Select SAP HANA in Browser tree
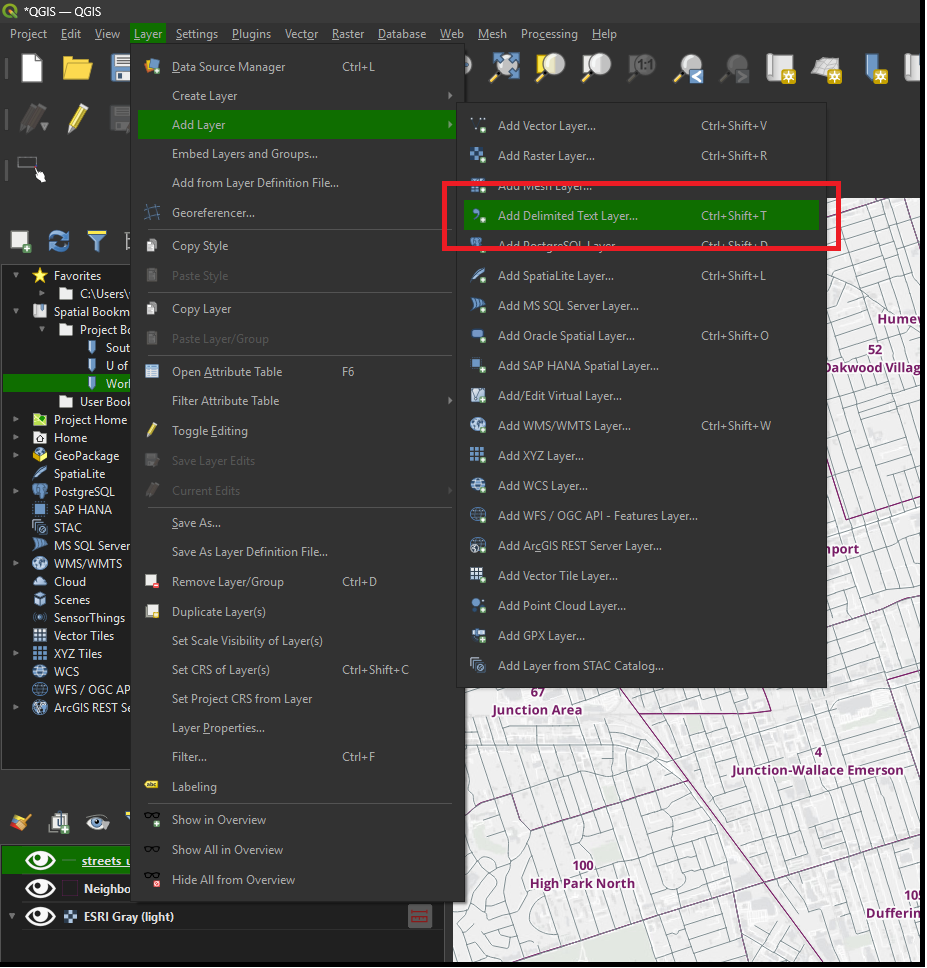This screenshot has height=968, width=927. (x=82, y=509)
